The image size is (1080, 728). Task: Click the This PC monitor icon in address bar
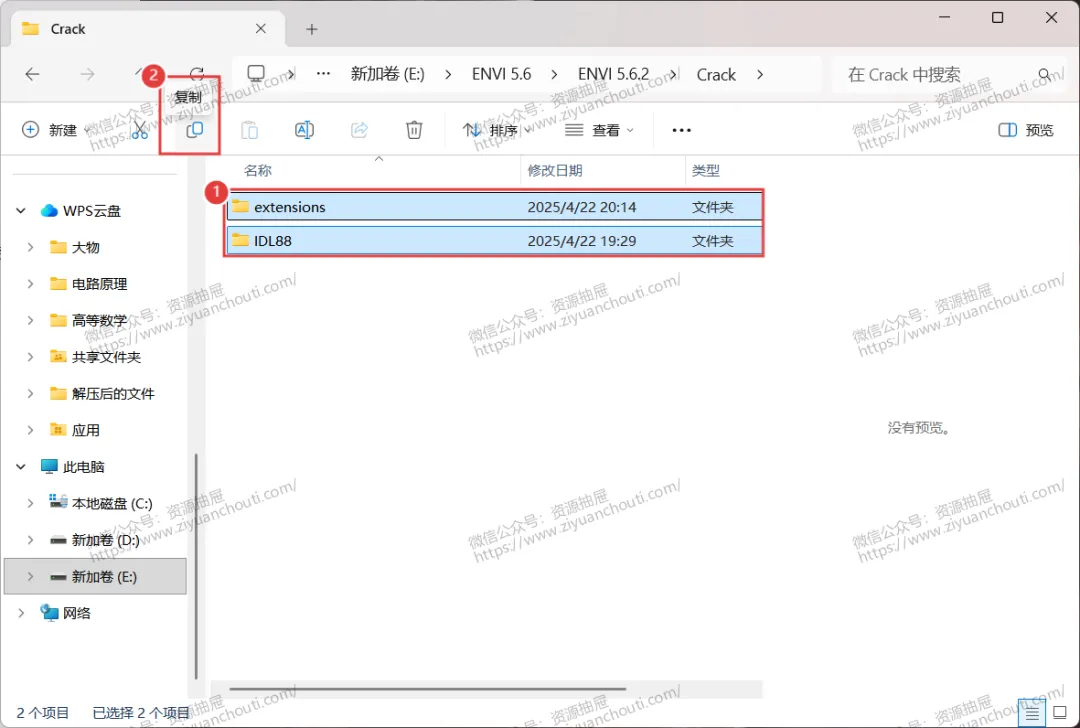coord(256,74)
